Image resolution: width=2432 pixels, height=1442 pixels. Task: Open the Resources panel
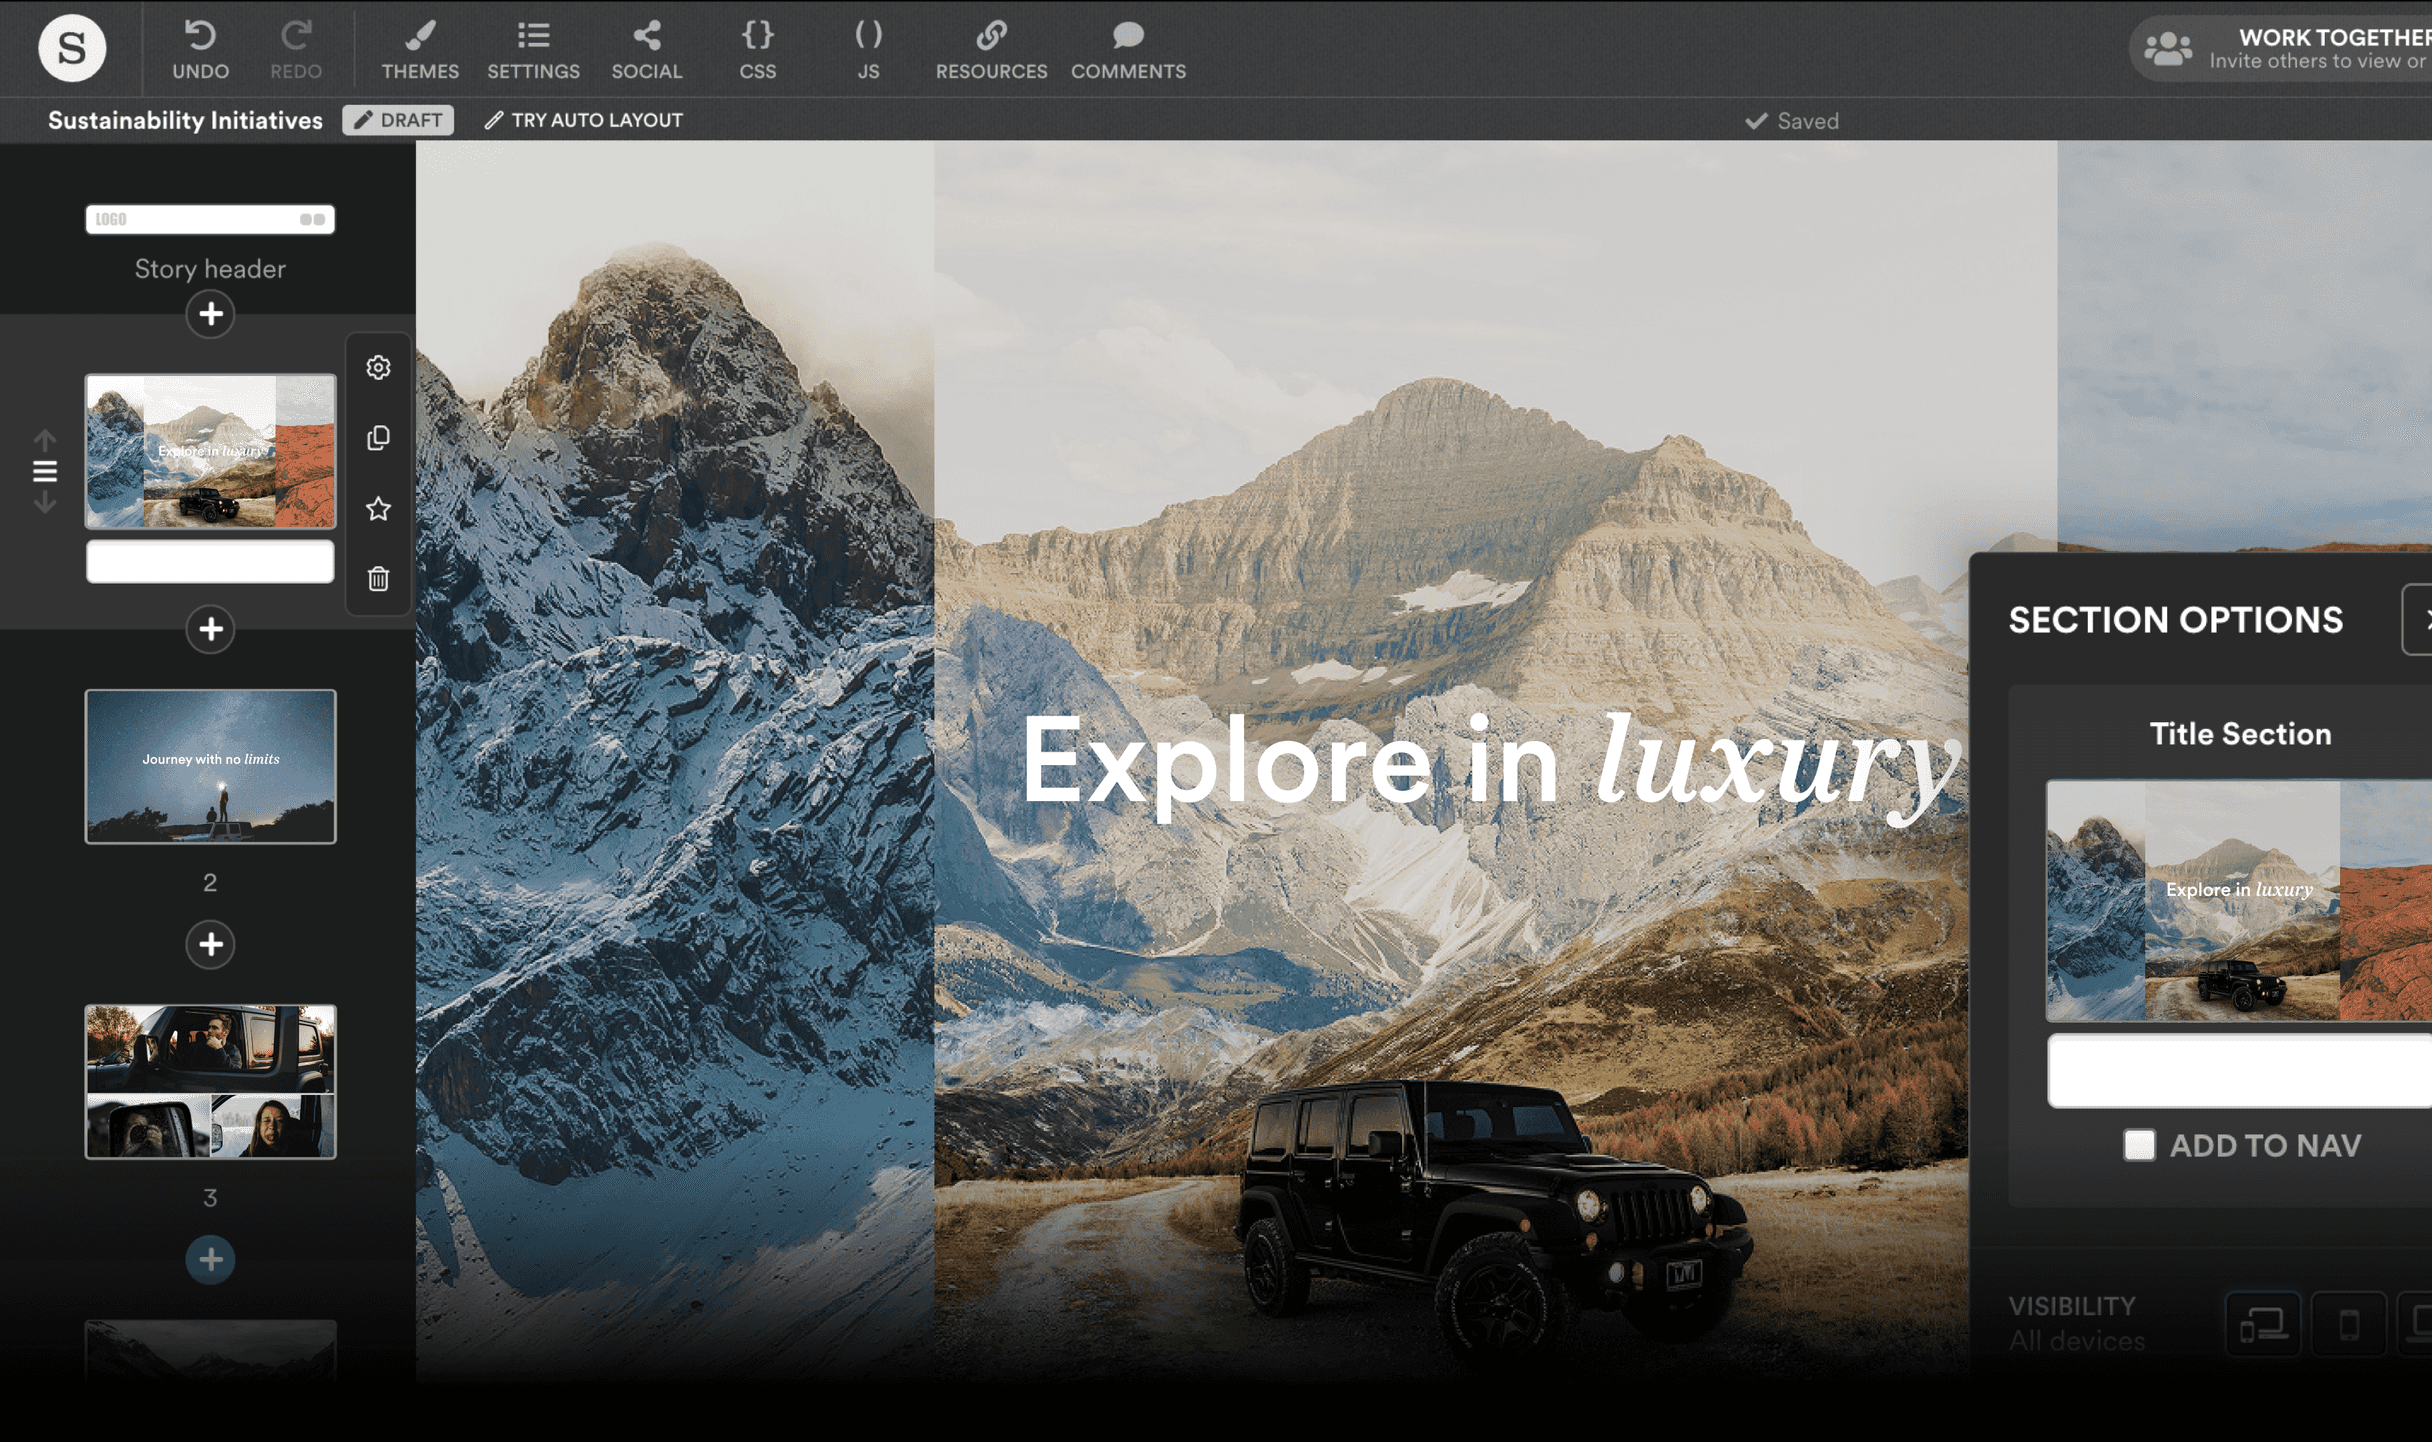click(x=991, y=48)
